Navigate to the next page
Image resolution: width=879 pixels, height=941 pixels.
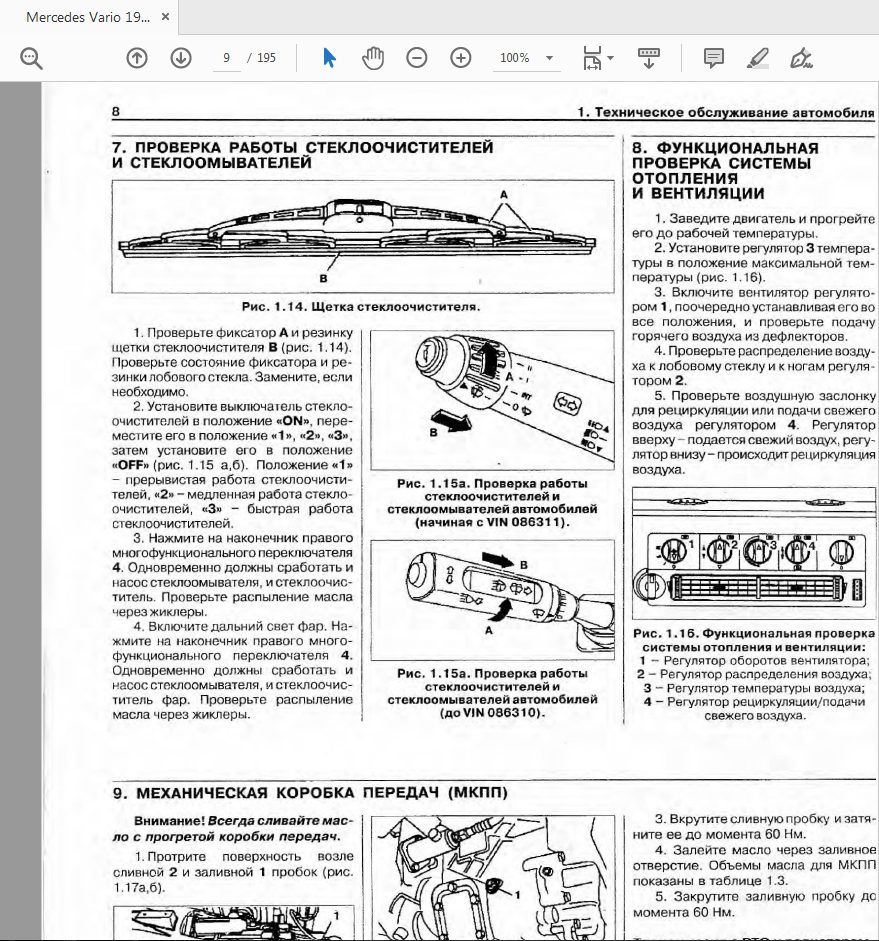click(182, 60)
